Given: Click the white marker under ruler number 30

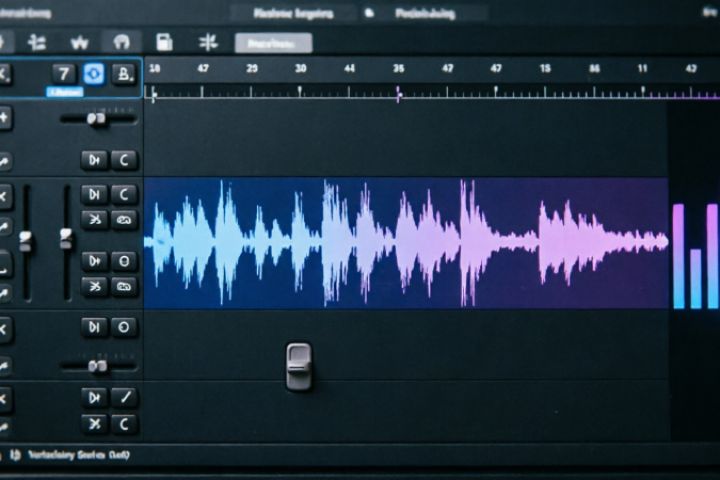Looking at the screenshot, I should tap(300, 90).
